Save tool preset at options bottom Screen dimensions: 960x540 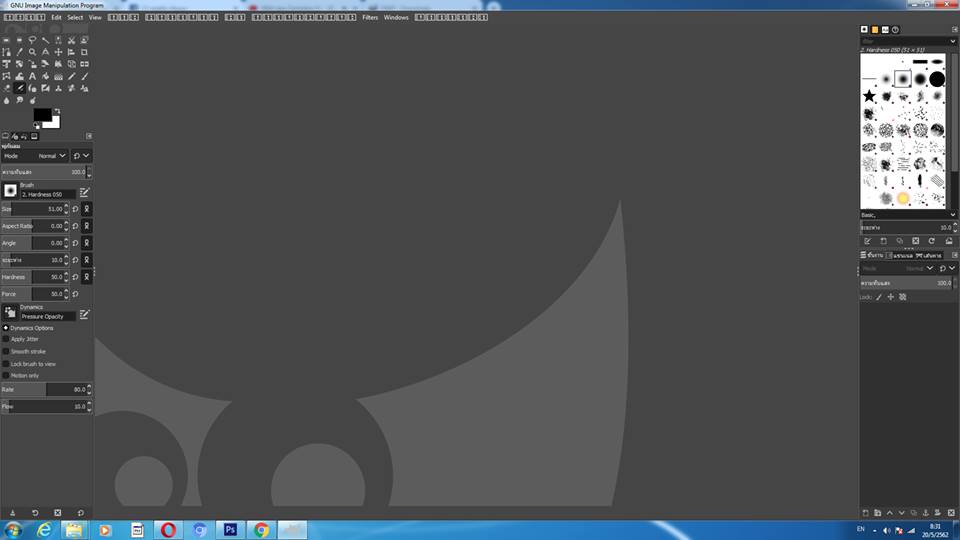point(12,512)
